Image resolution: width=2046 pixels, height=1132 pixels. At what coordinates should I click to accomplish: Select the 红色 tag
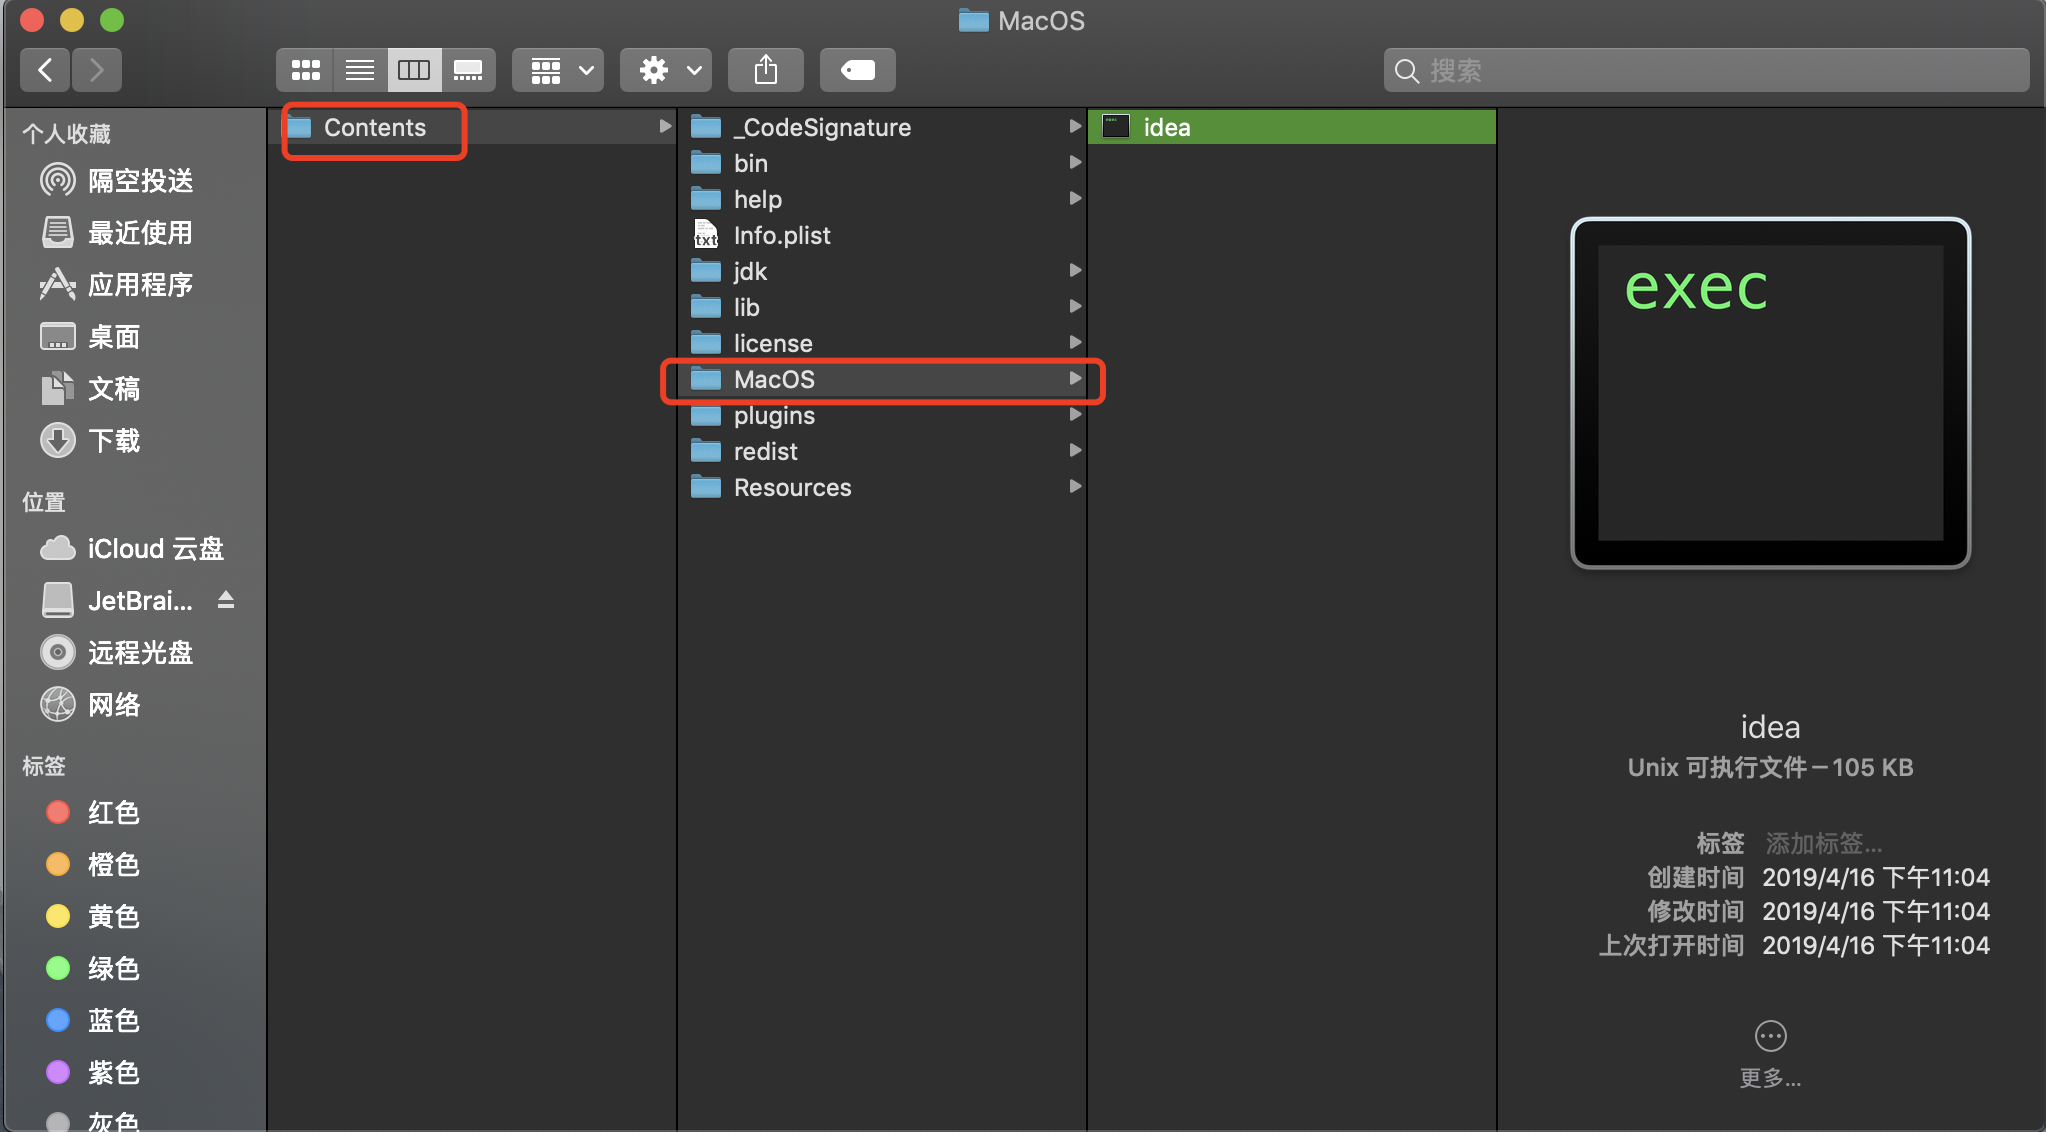(93, 812)
